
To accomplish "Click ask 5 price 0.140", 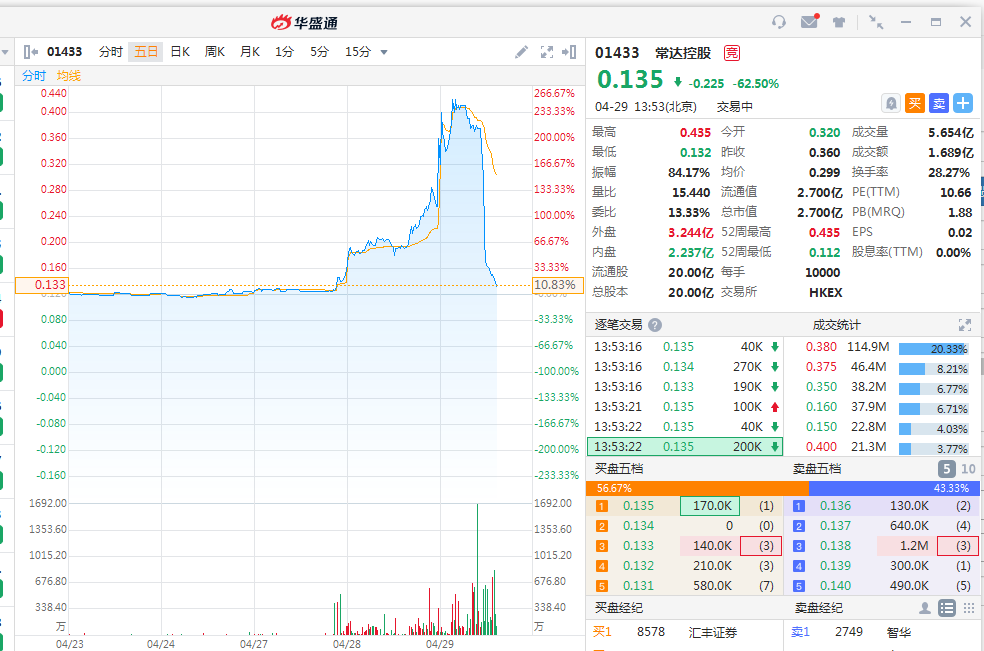I will tap(835, 586).
